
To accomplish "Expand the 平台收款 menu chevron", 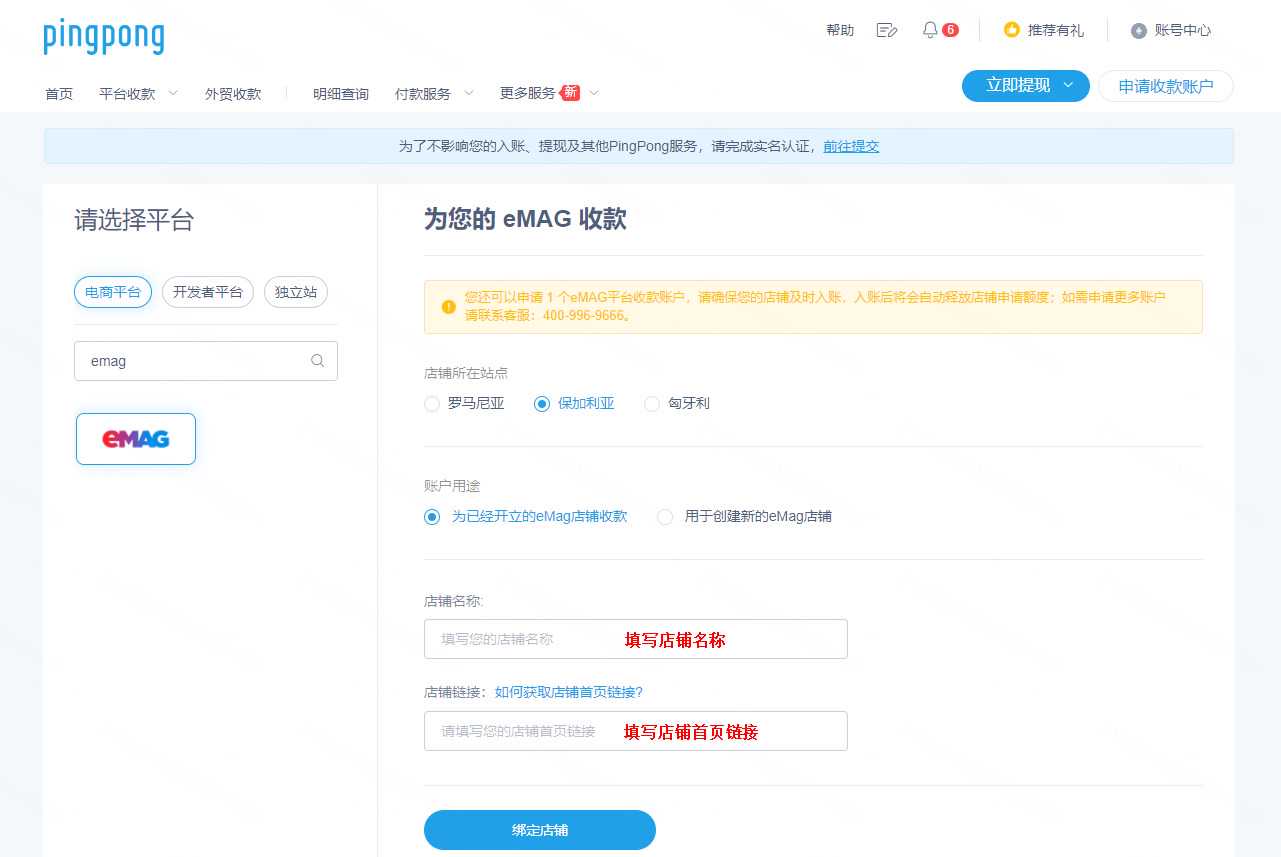I will pos(172,93).
